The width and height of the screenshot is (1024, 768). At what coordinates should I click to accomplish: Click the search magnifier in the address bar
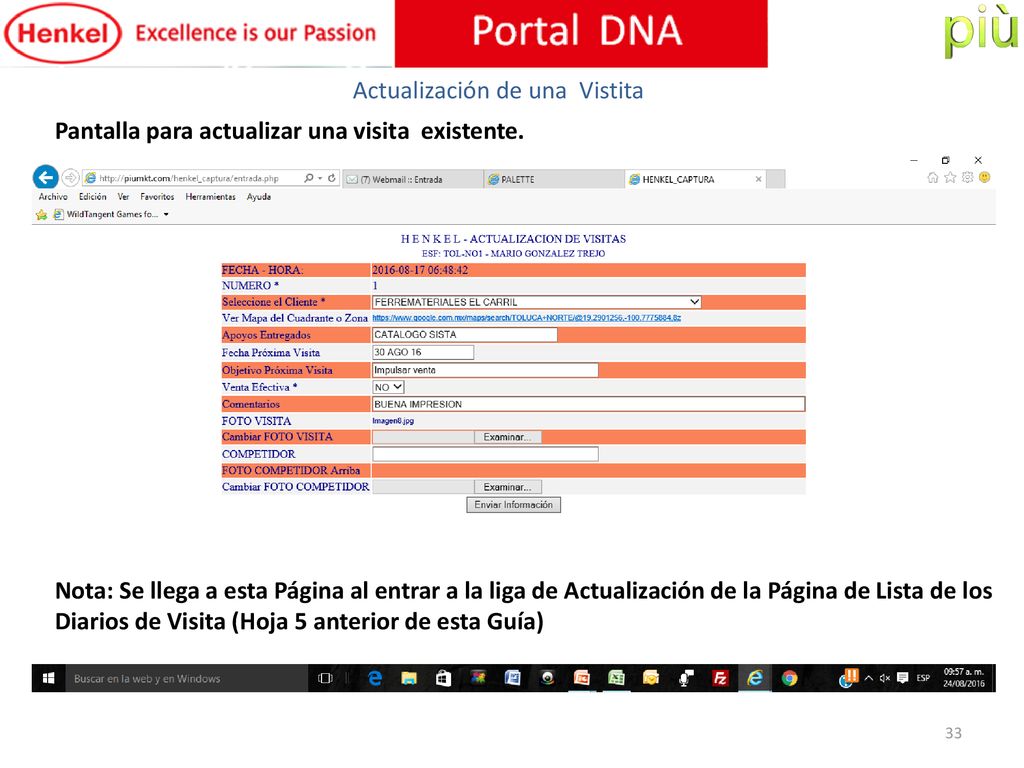[308, 178]
